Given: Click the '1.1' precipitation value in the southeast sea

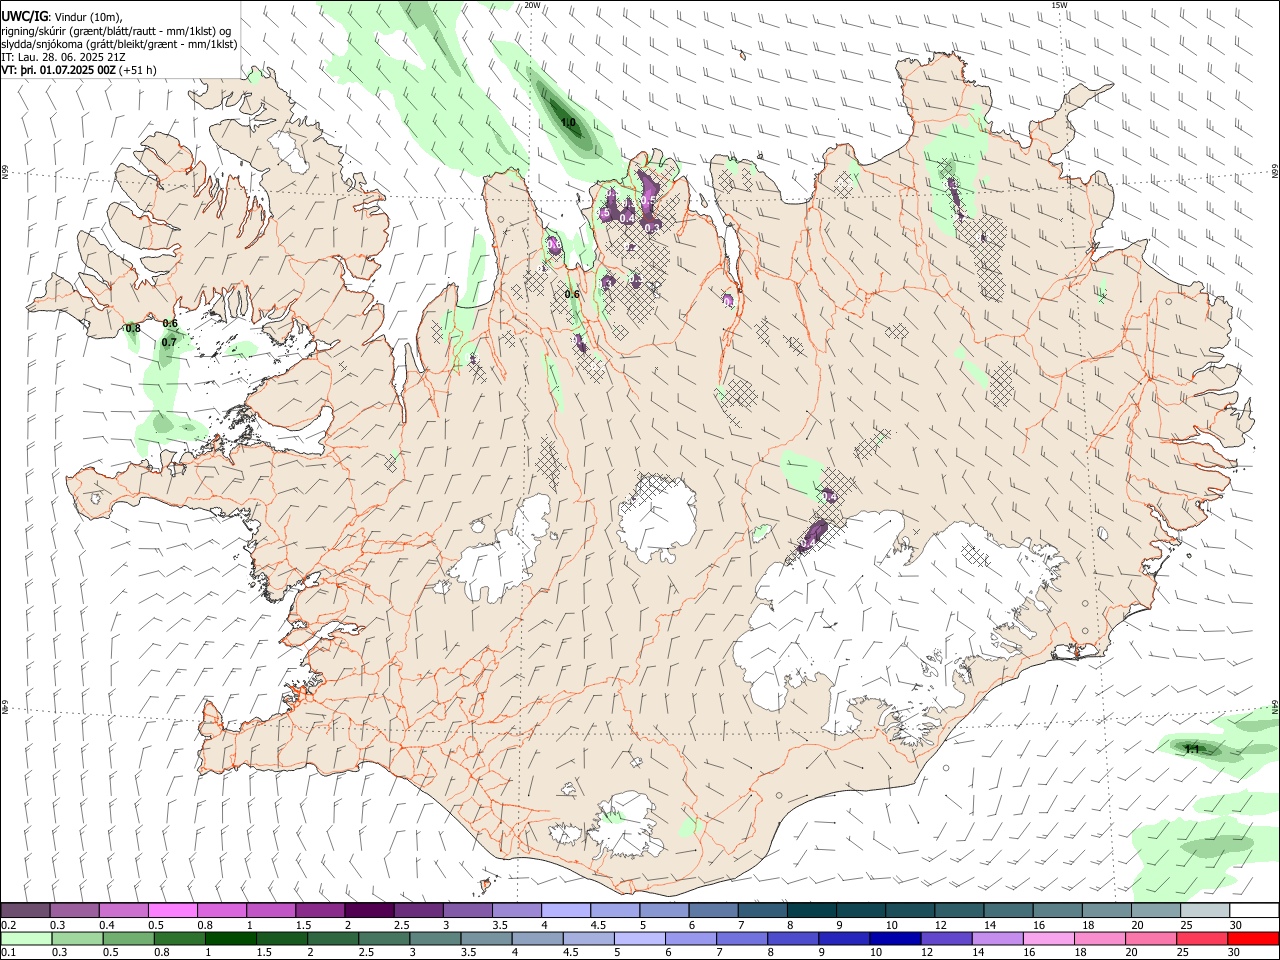Looking at the screenshot, I should point(1191,749).
